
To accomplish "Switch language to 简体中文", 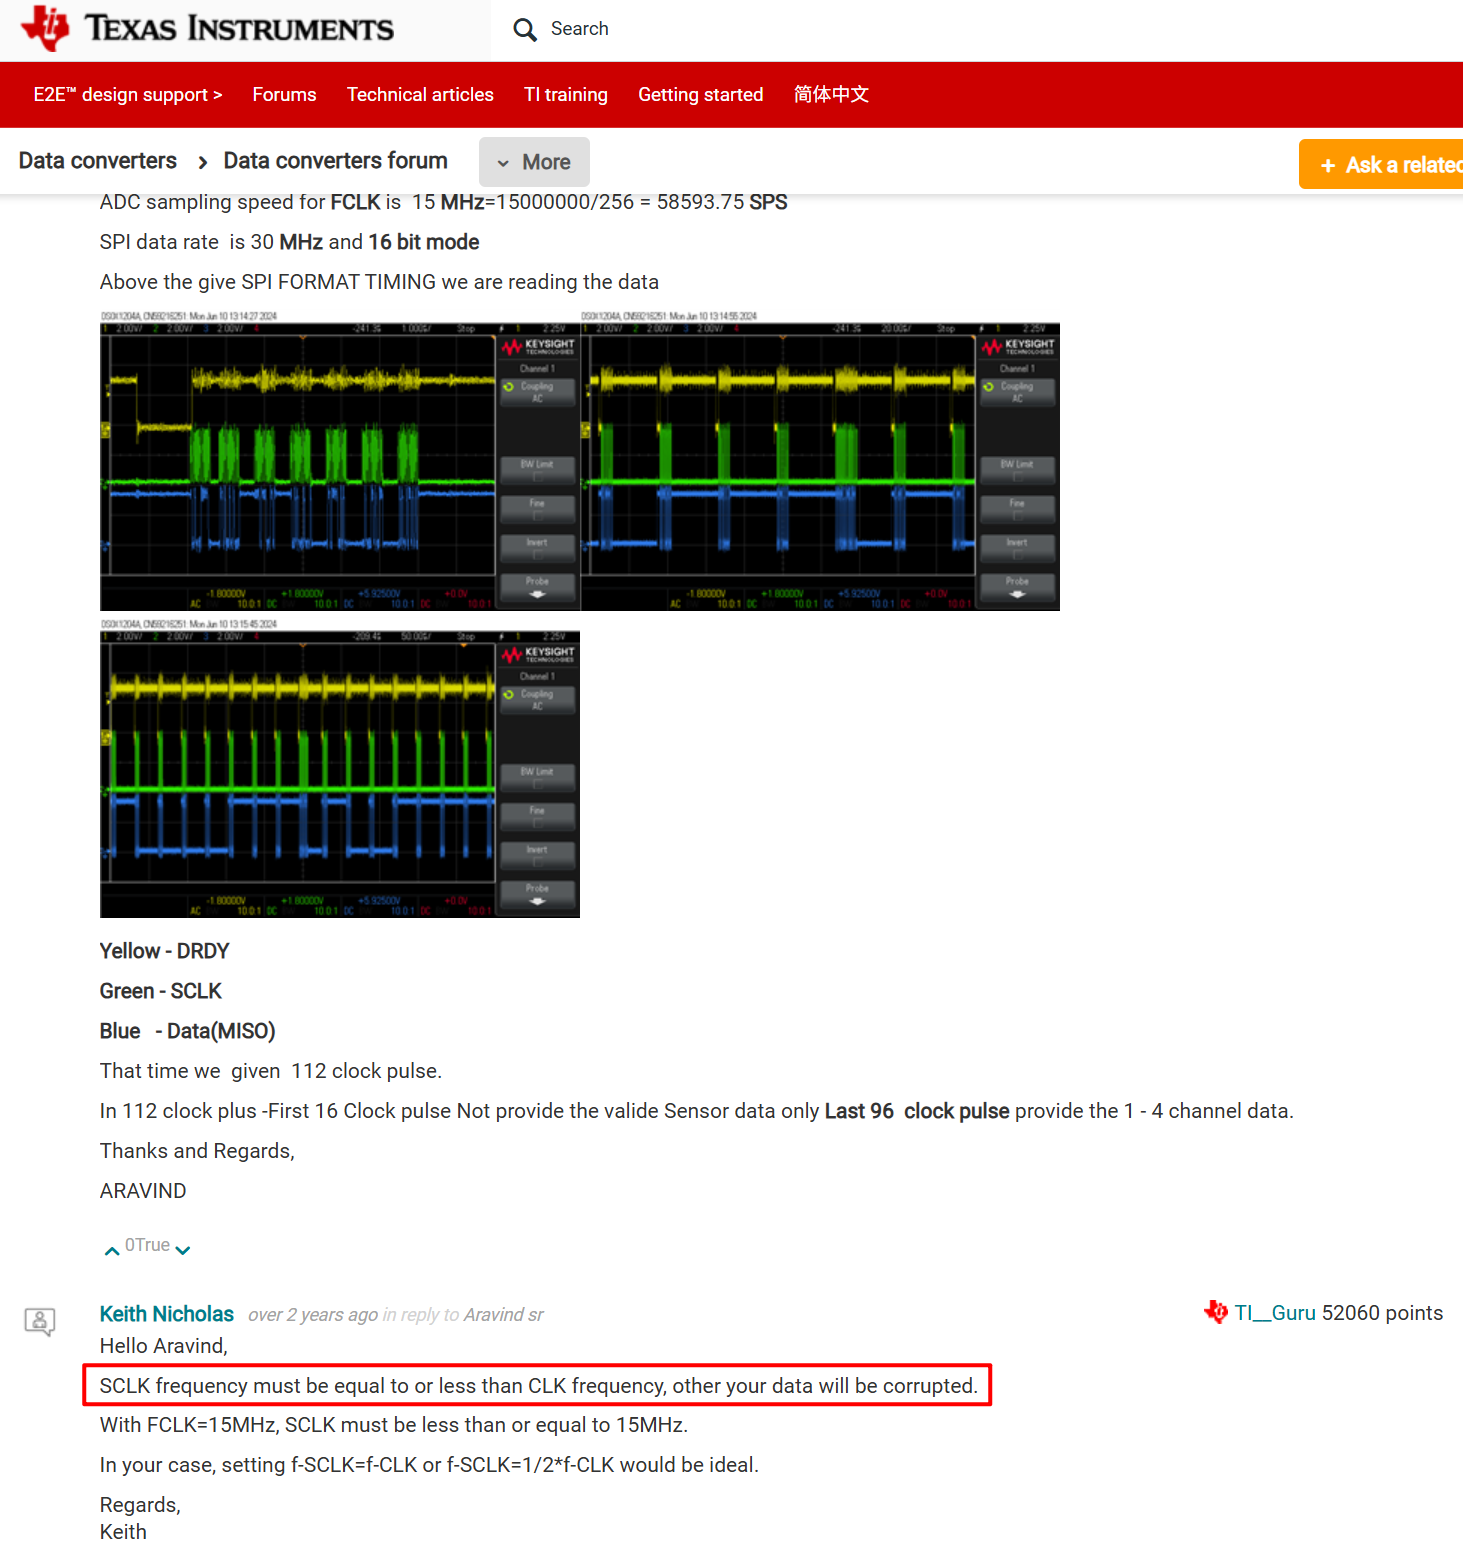I will (831, 95).
